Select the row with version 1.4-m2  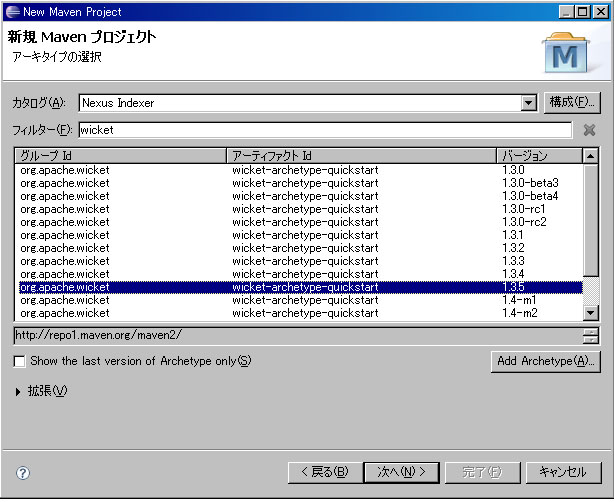pos(299,313)
